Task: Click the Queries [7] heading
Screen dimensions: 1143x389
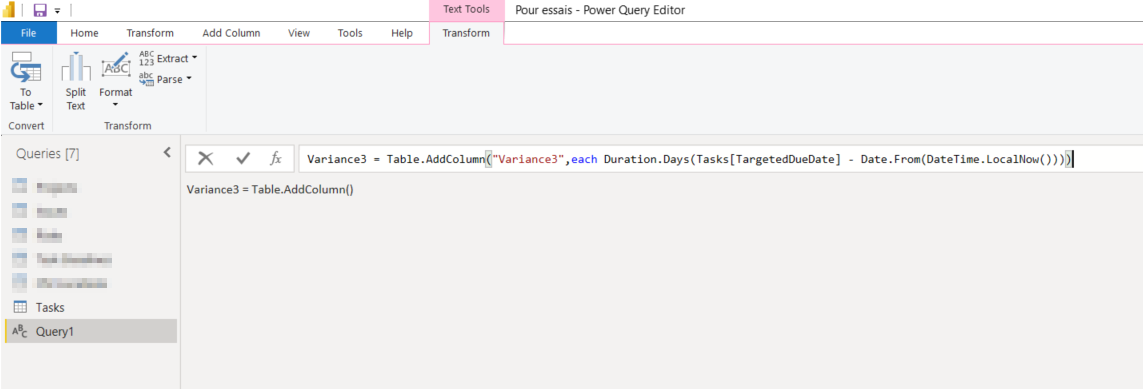Action: coord(47,154)
